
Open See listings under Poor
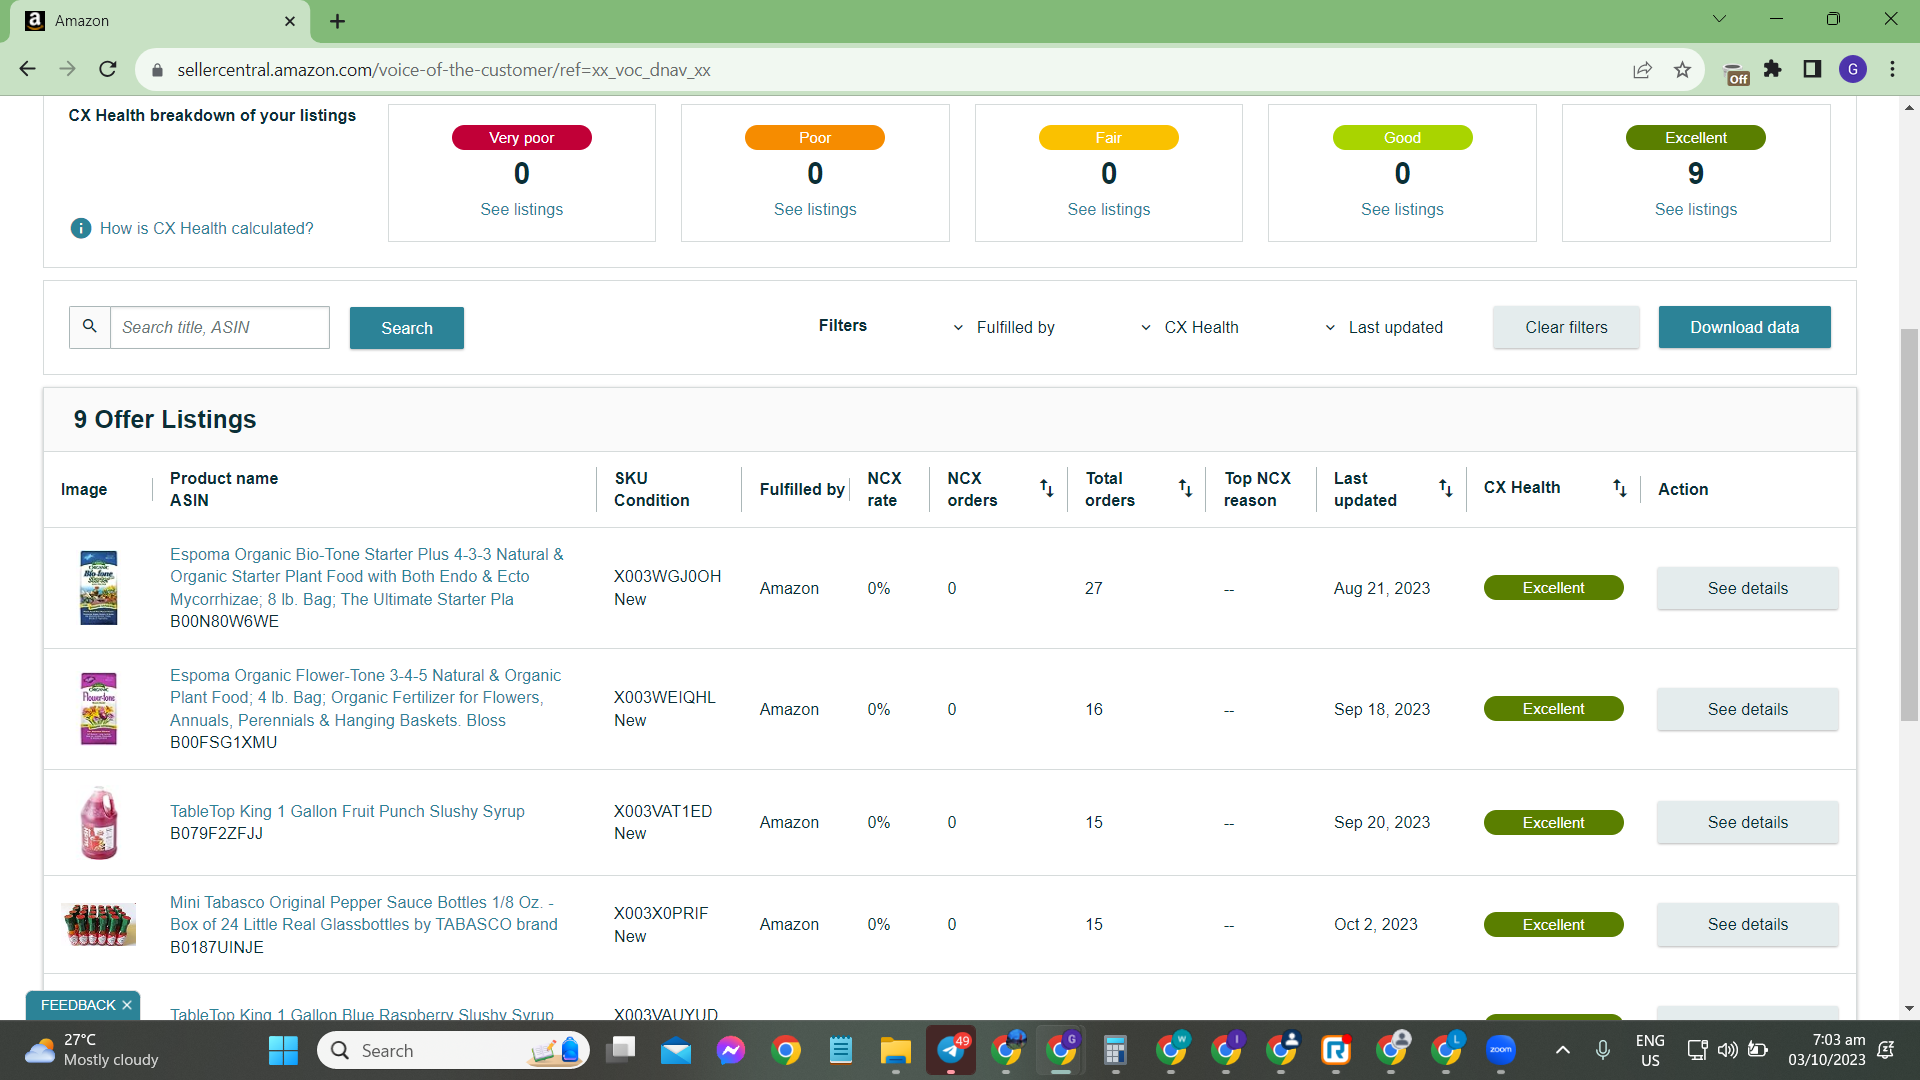(815, 209)
